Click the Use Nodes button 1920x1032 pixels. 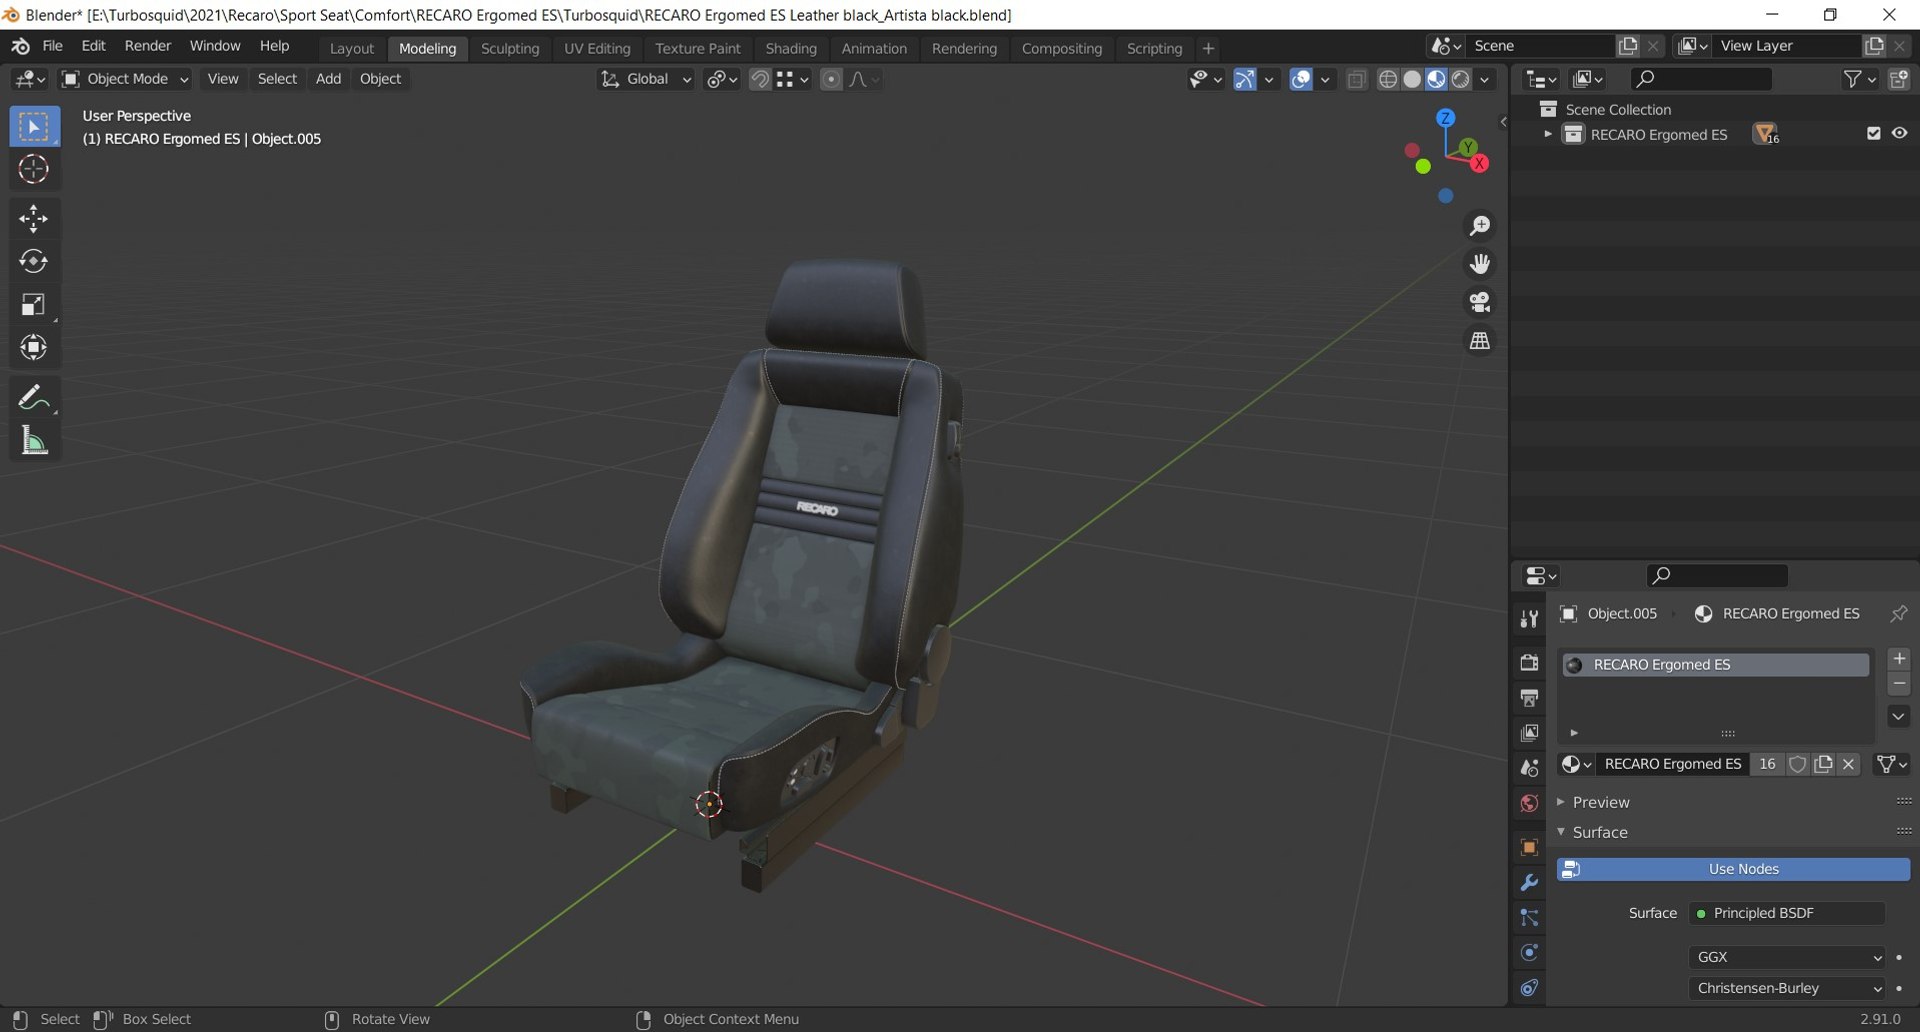pyautogui.click(x=1733, y=869)
